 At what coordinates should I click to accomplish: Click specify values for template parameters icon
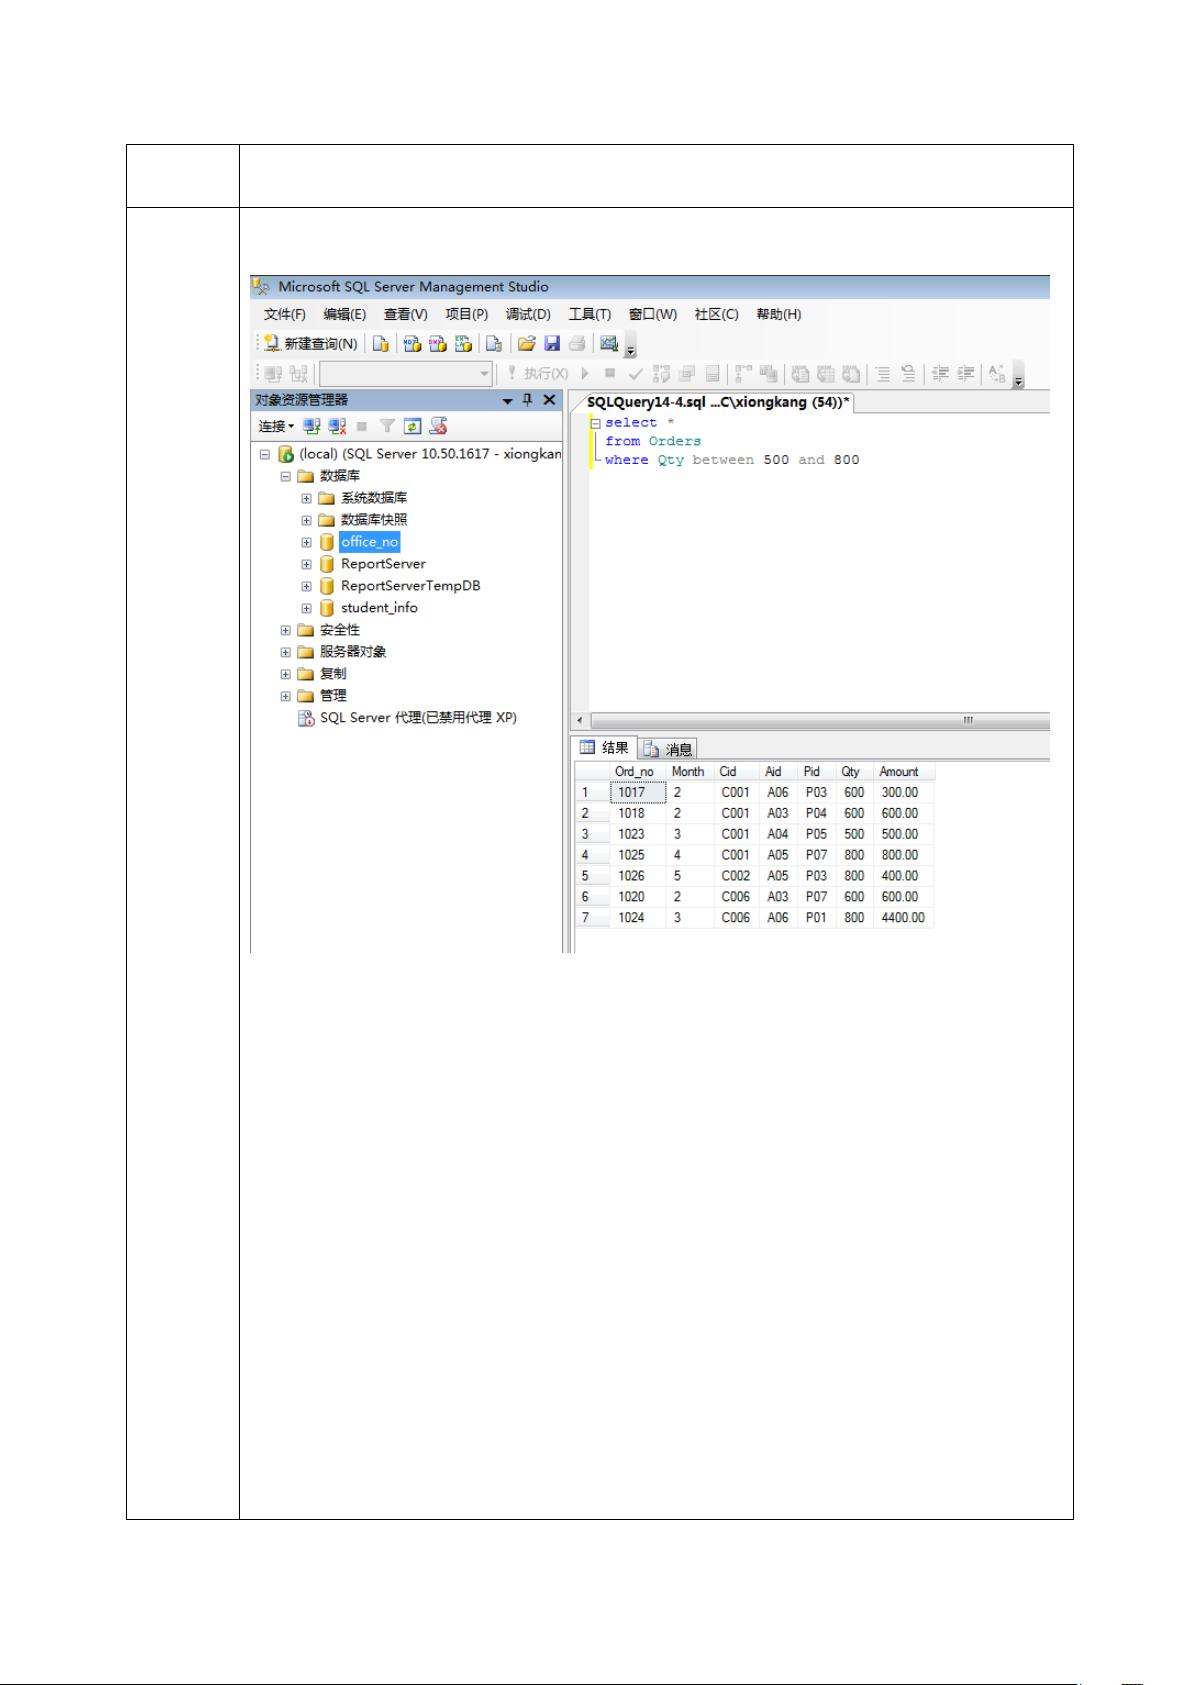pyautogui.click(x=998, y=374)
